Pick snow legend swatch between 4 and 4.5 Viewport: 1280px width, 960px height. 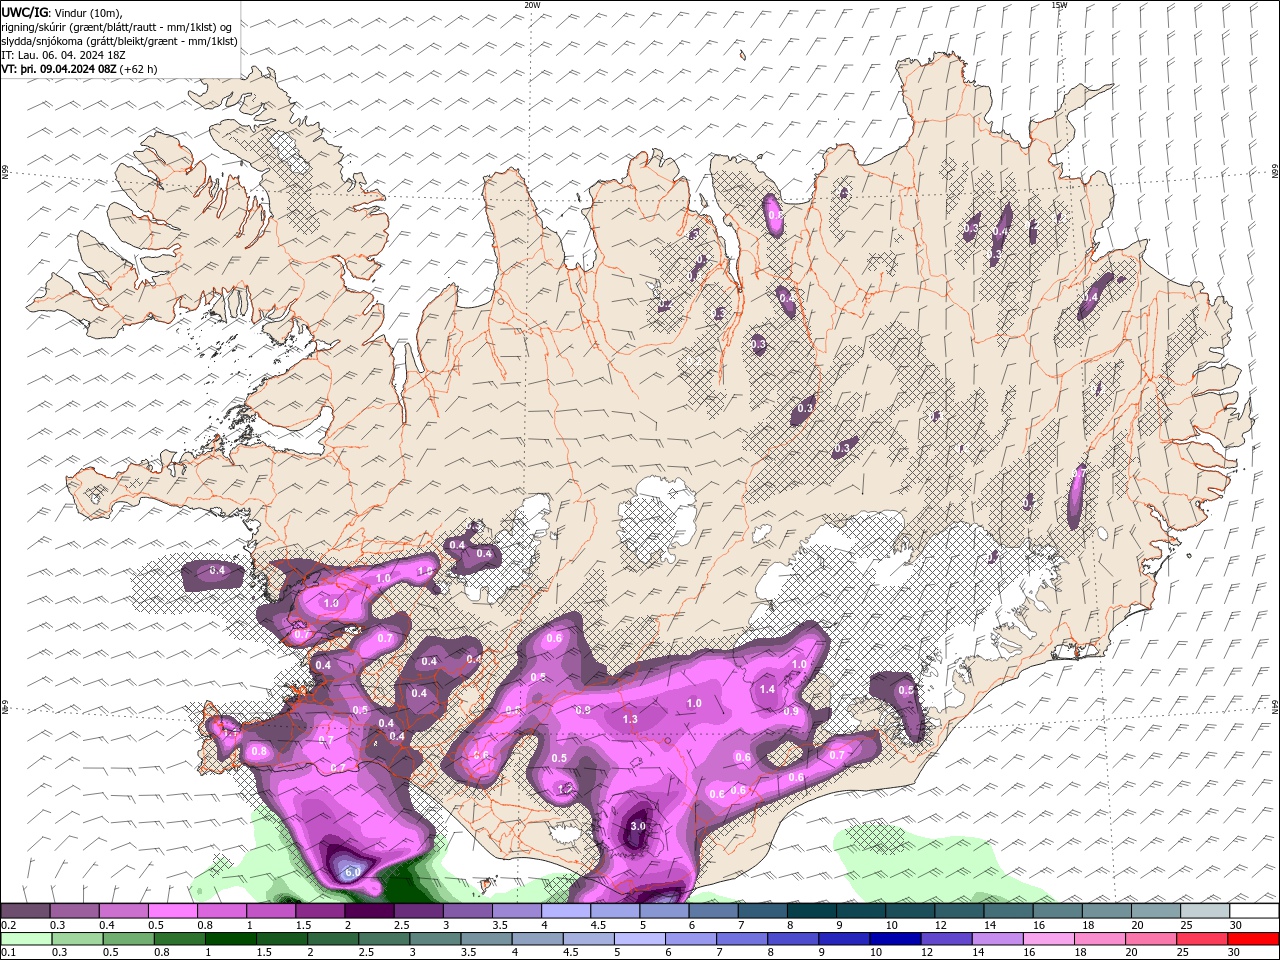tap(565, 911)
